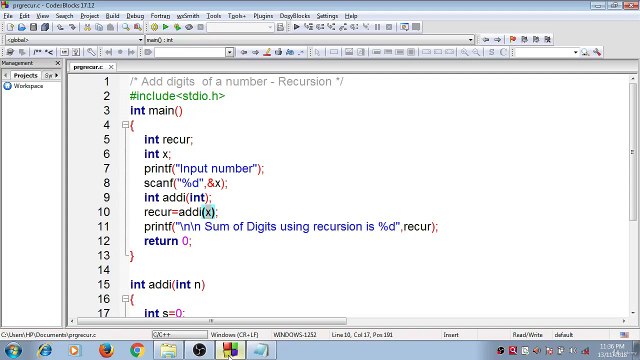Start debugger with Debug/Continue icon

[x=297, y=27]
